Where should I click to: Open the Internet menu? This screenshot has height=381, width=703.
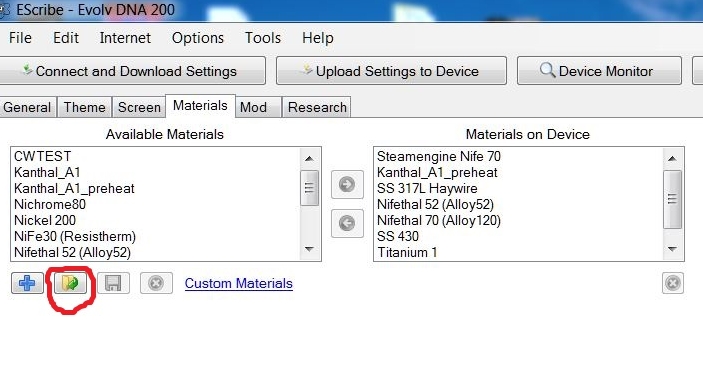coord(125,38)
